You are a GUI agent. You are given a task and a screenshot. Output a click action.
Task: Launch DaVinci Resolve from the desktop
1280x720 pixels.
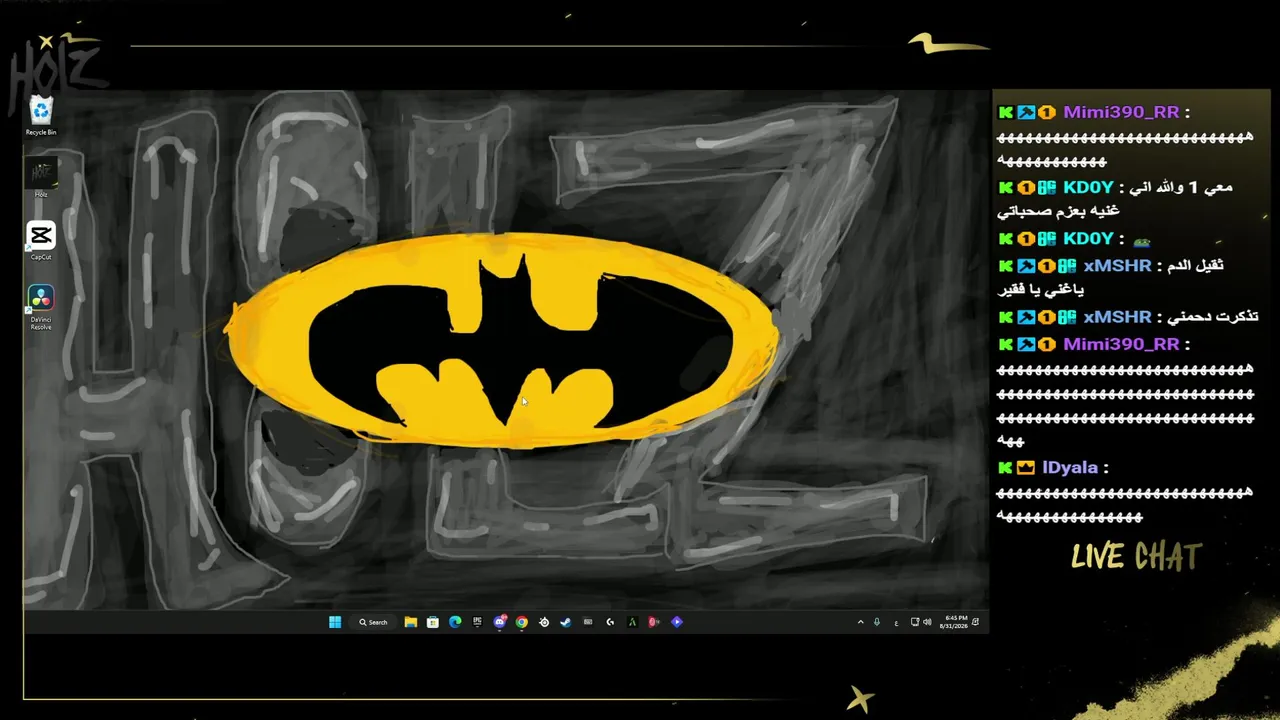pyautogui.click(x=41, y=307)
